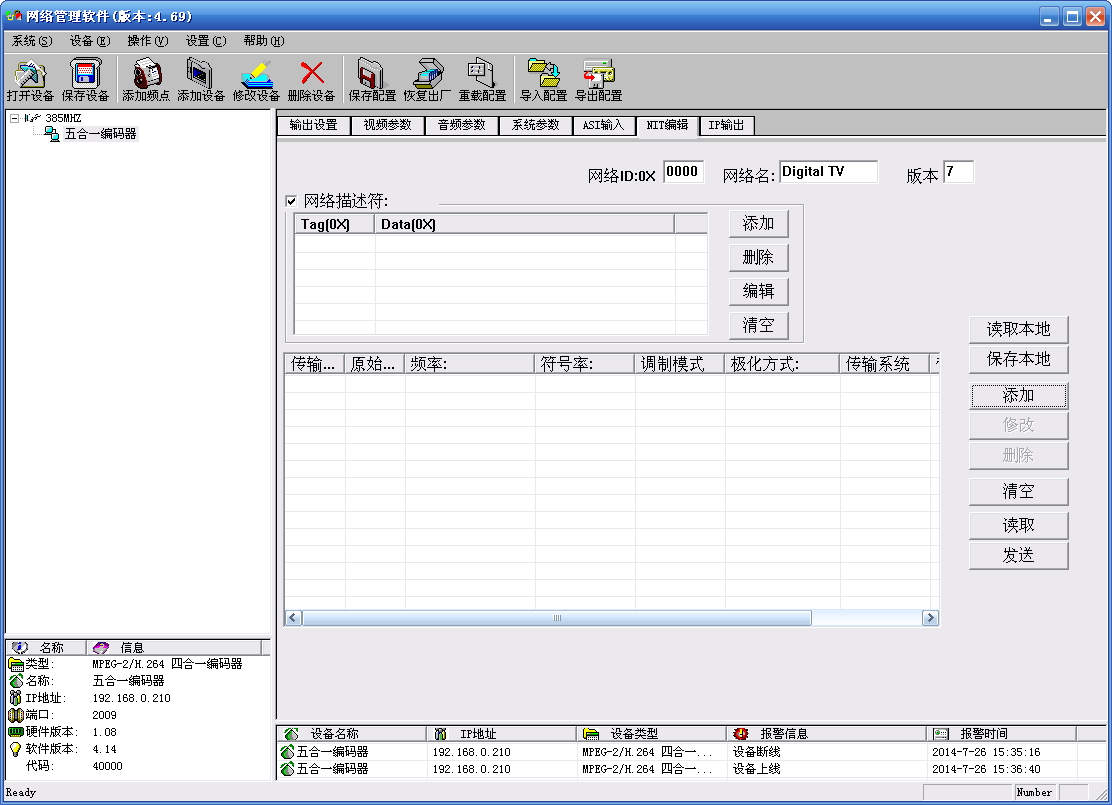Open the 系统(S) menu
The height and width of the screenshot is (805, 1112).
click(x=32, y=41)
